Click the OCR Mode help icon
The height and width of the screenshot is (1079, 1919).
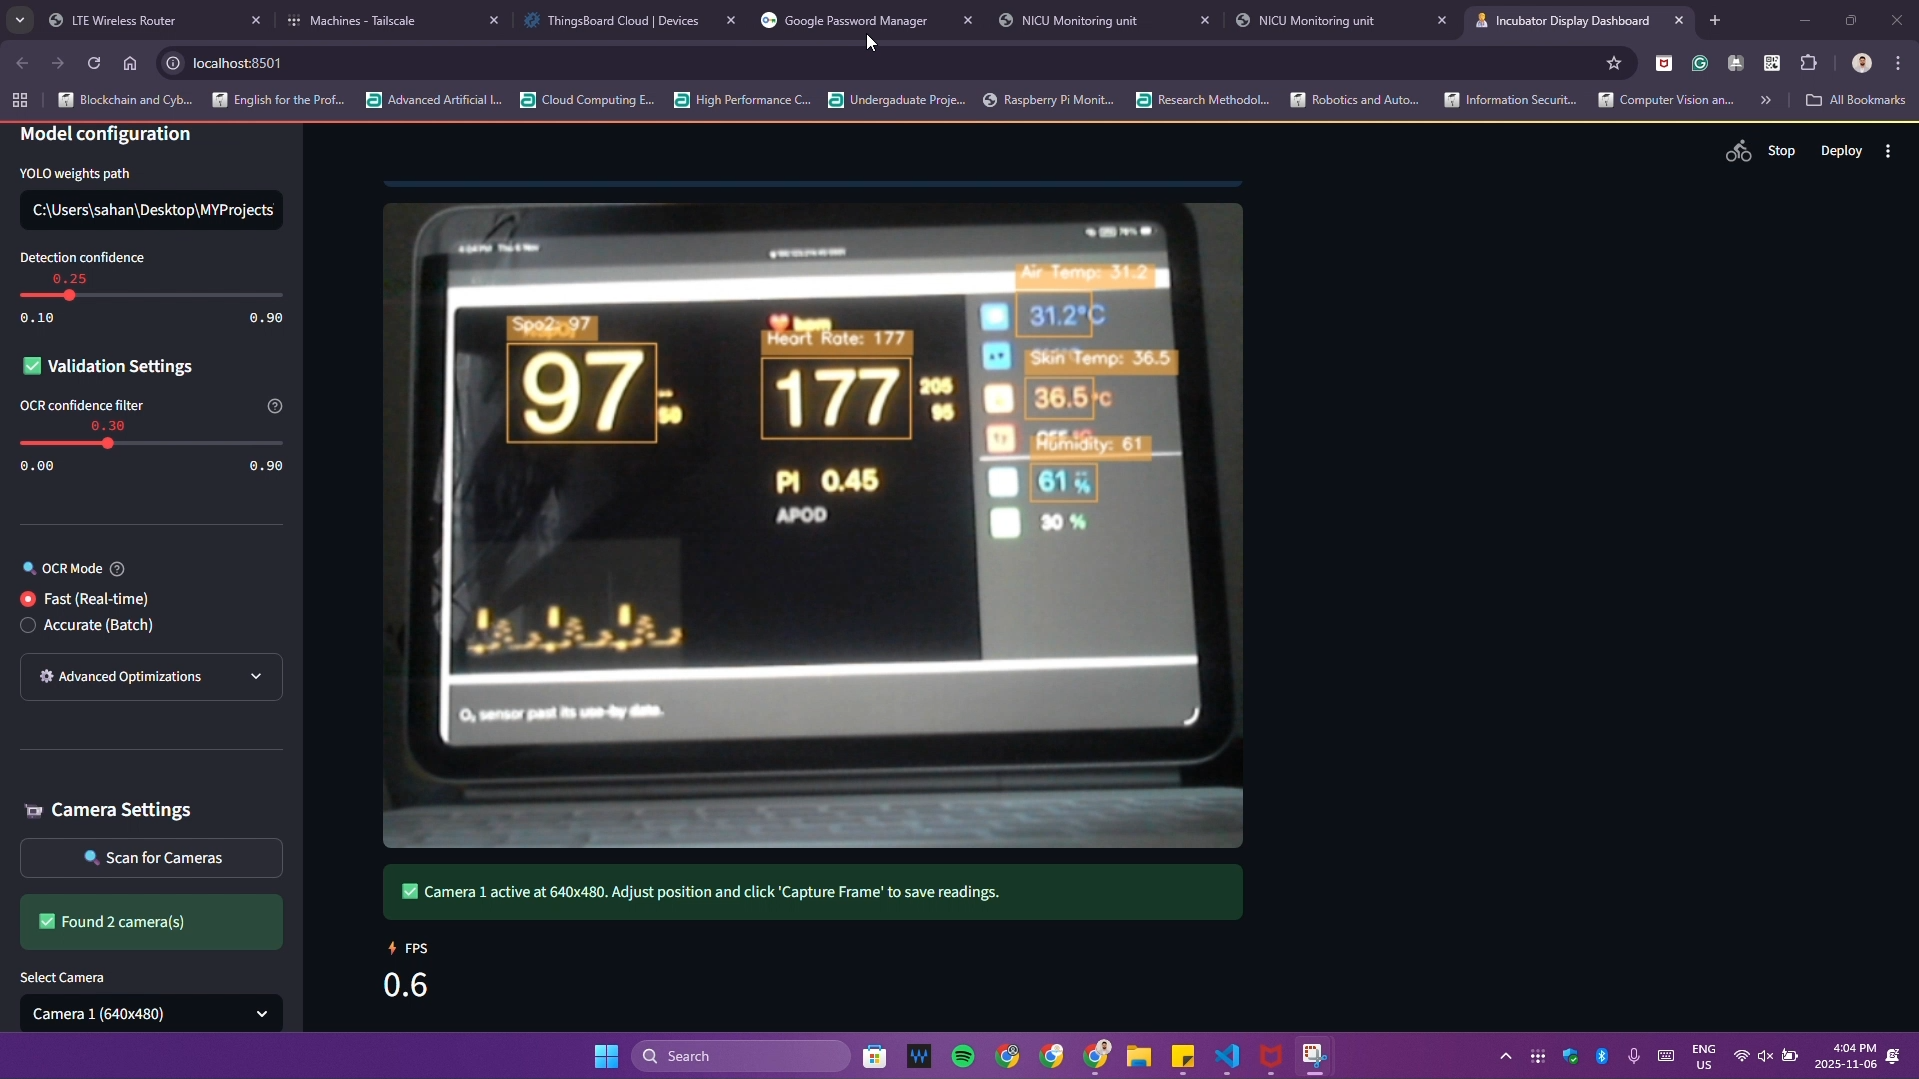click(x=117, y=569)
